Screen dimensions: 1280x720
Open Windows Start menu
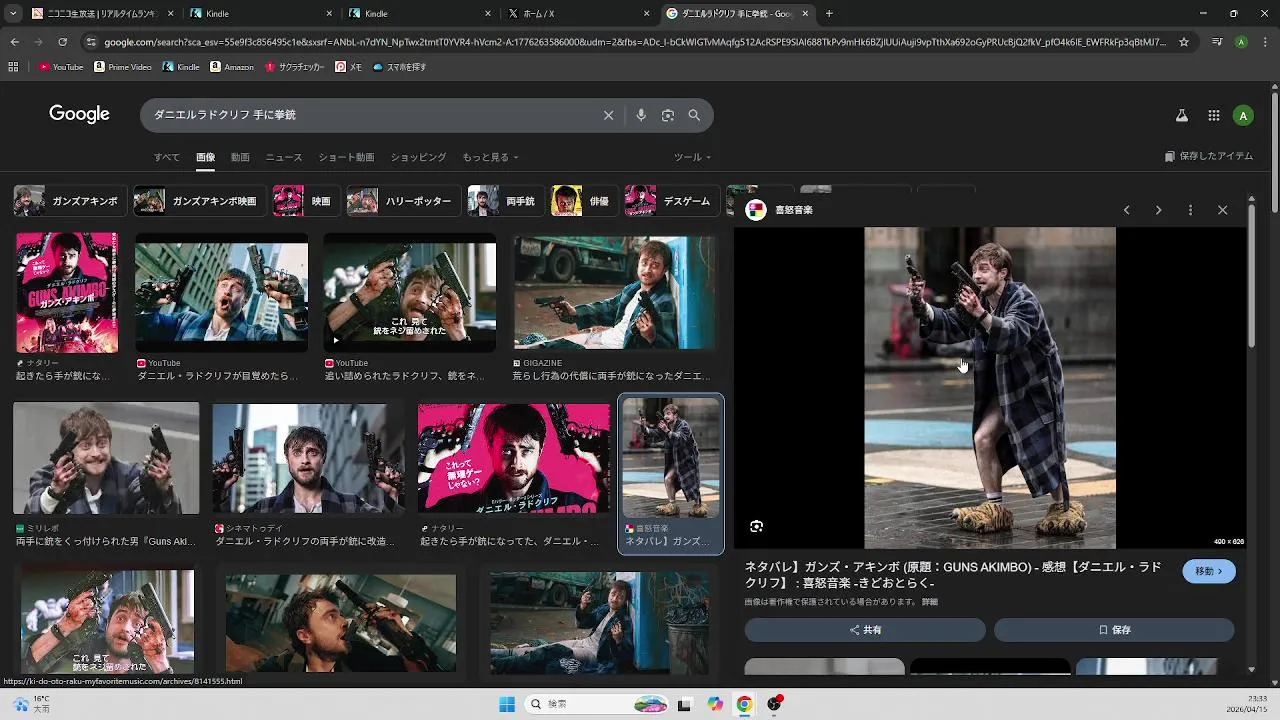click(x=507, y=704)
